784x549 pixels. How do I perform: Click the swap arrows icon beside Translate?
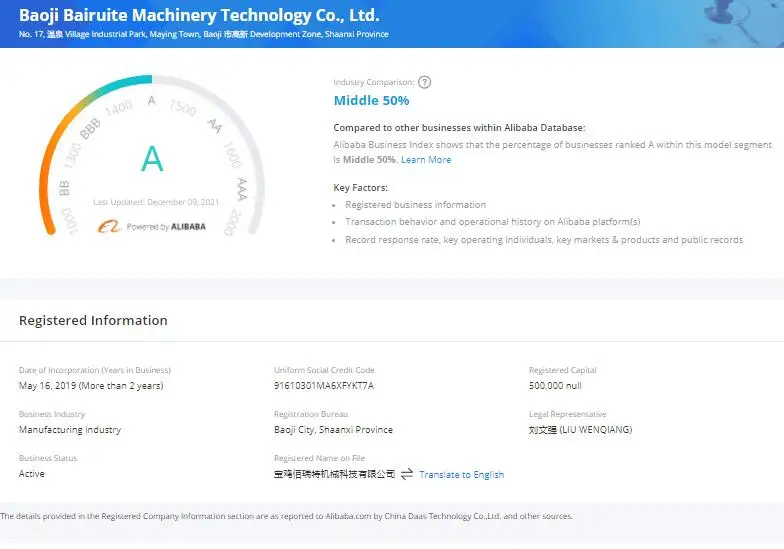click(x=407, y=474)
